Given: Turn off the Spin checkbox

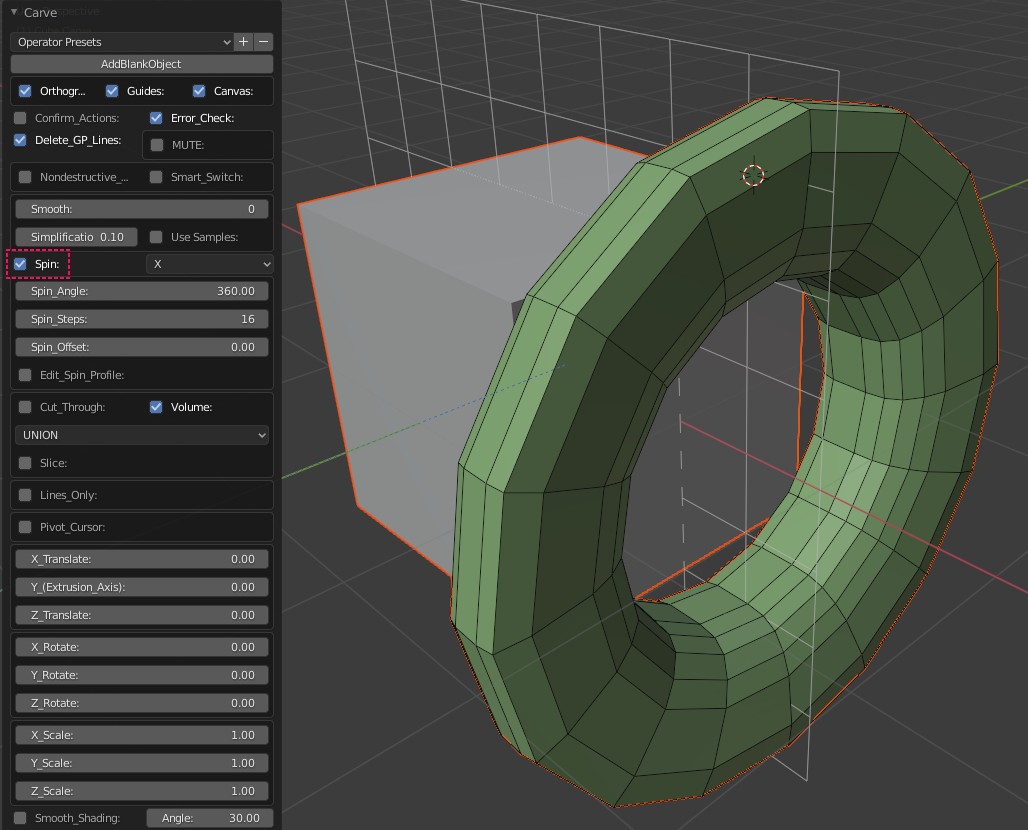Looking at the screenshot, I should click(x=21, y=264).
